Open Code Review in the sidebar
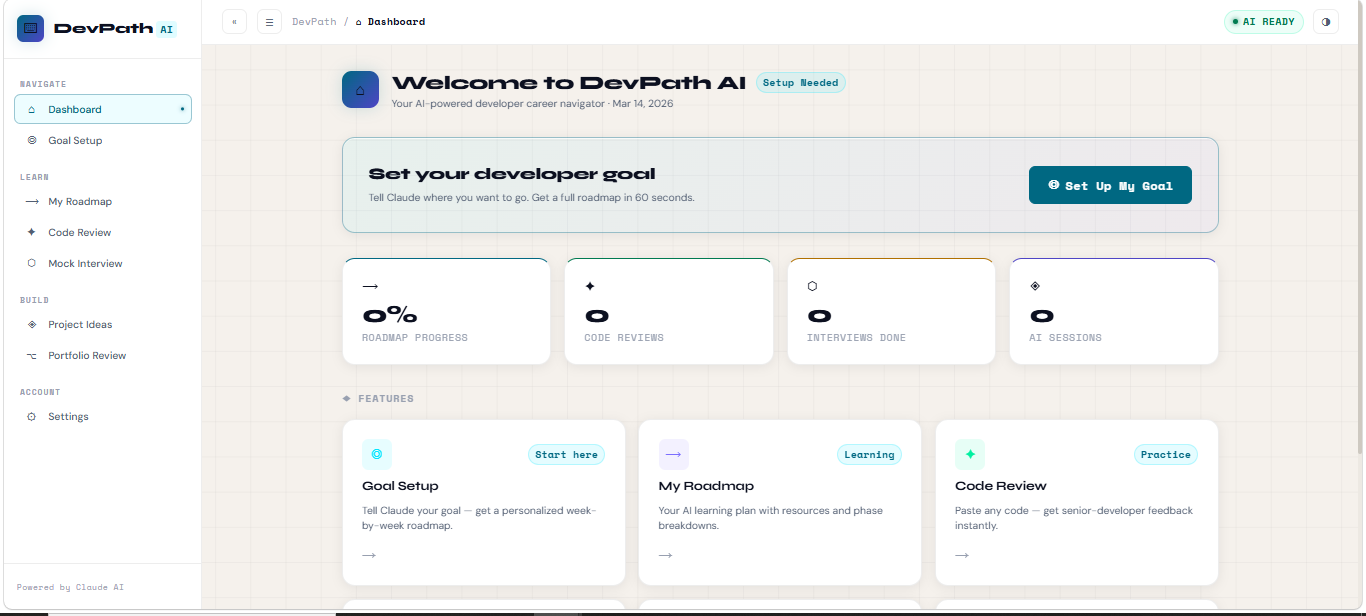Screen dimensions: 1366x616 [x=102, y=233]
